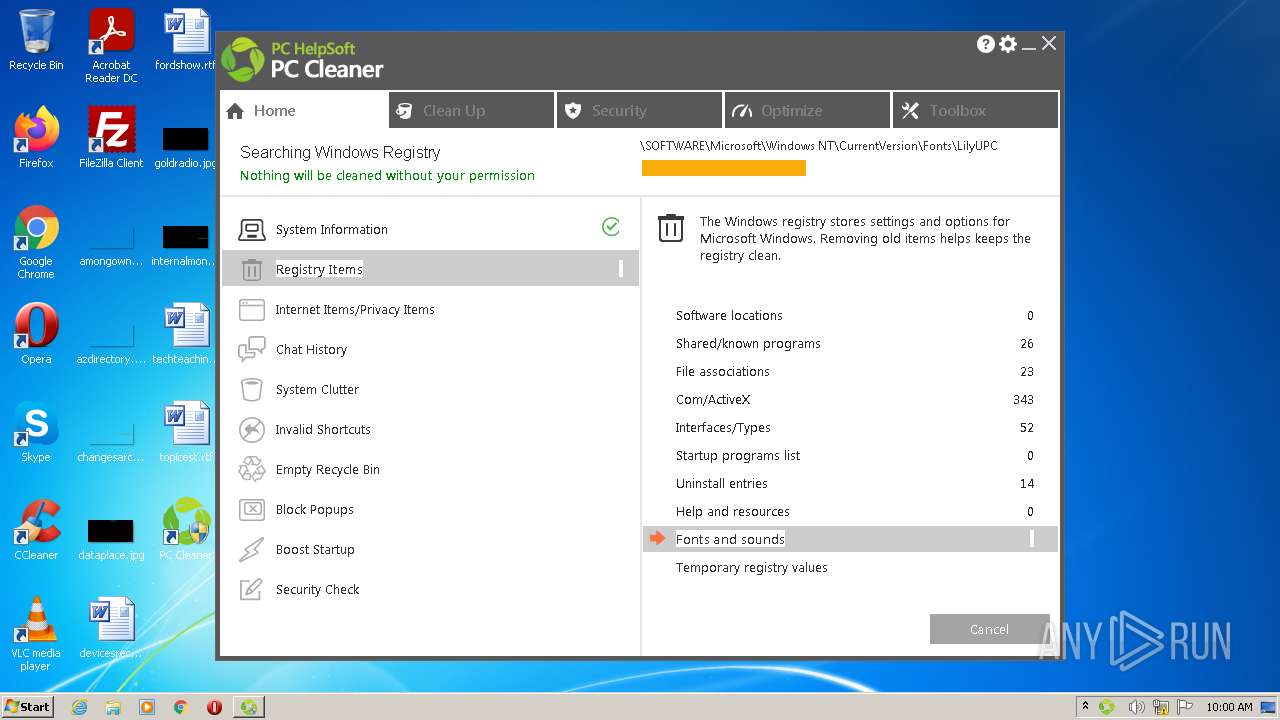Open Windows Explorer from the taskbar
Screen dimensions: 1280x720
(113, 707)
